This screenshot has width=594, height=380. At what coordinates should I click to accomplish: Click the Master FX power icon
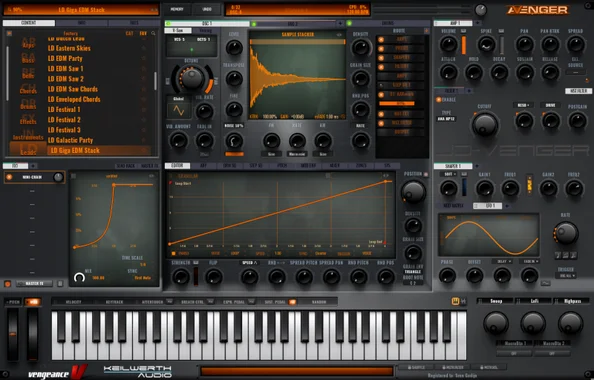pos(8,283)
